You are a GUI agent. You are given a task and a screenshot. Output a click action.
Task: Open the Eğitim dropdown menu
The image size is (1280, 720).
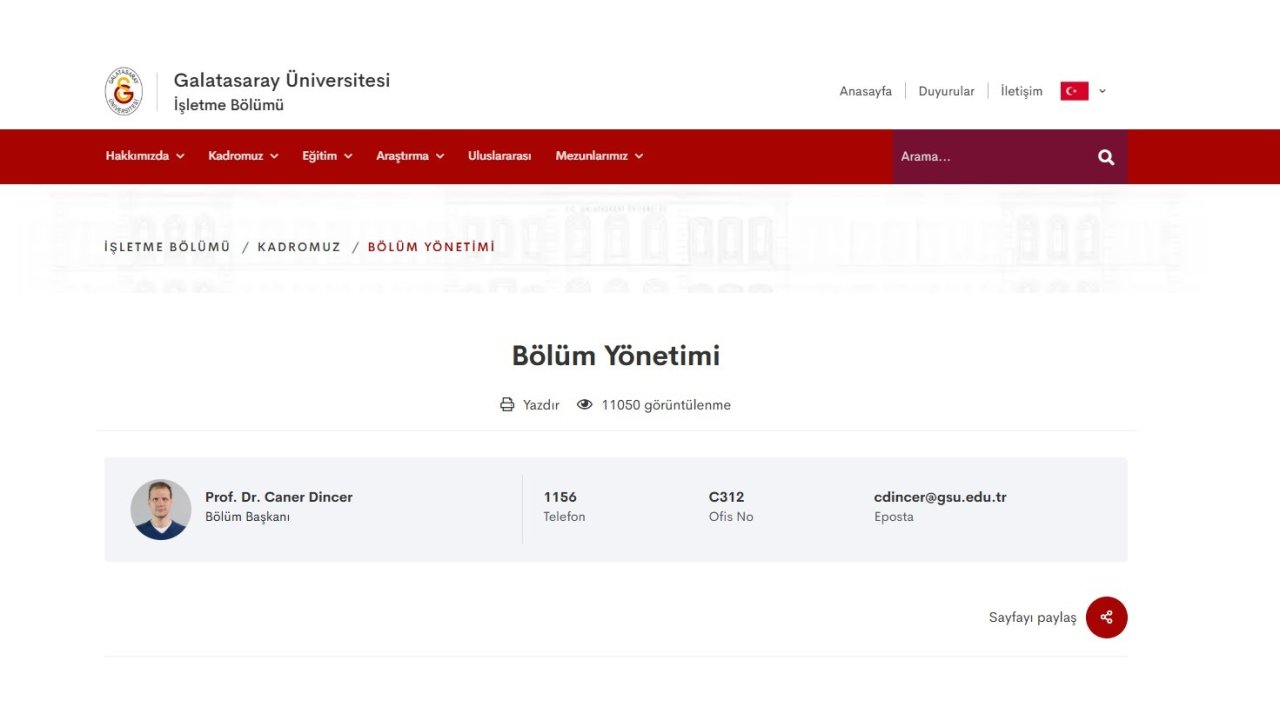click(327, 156)
